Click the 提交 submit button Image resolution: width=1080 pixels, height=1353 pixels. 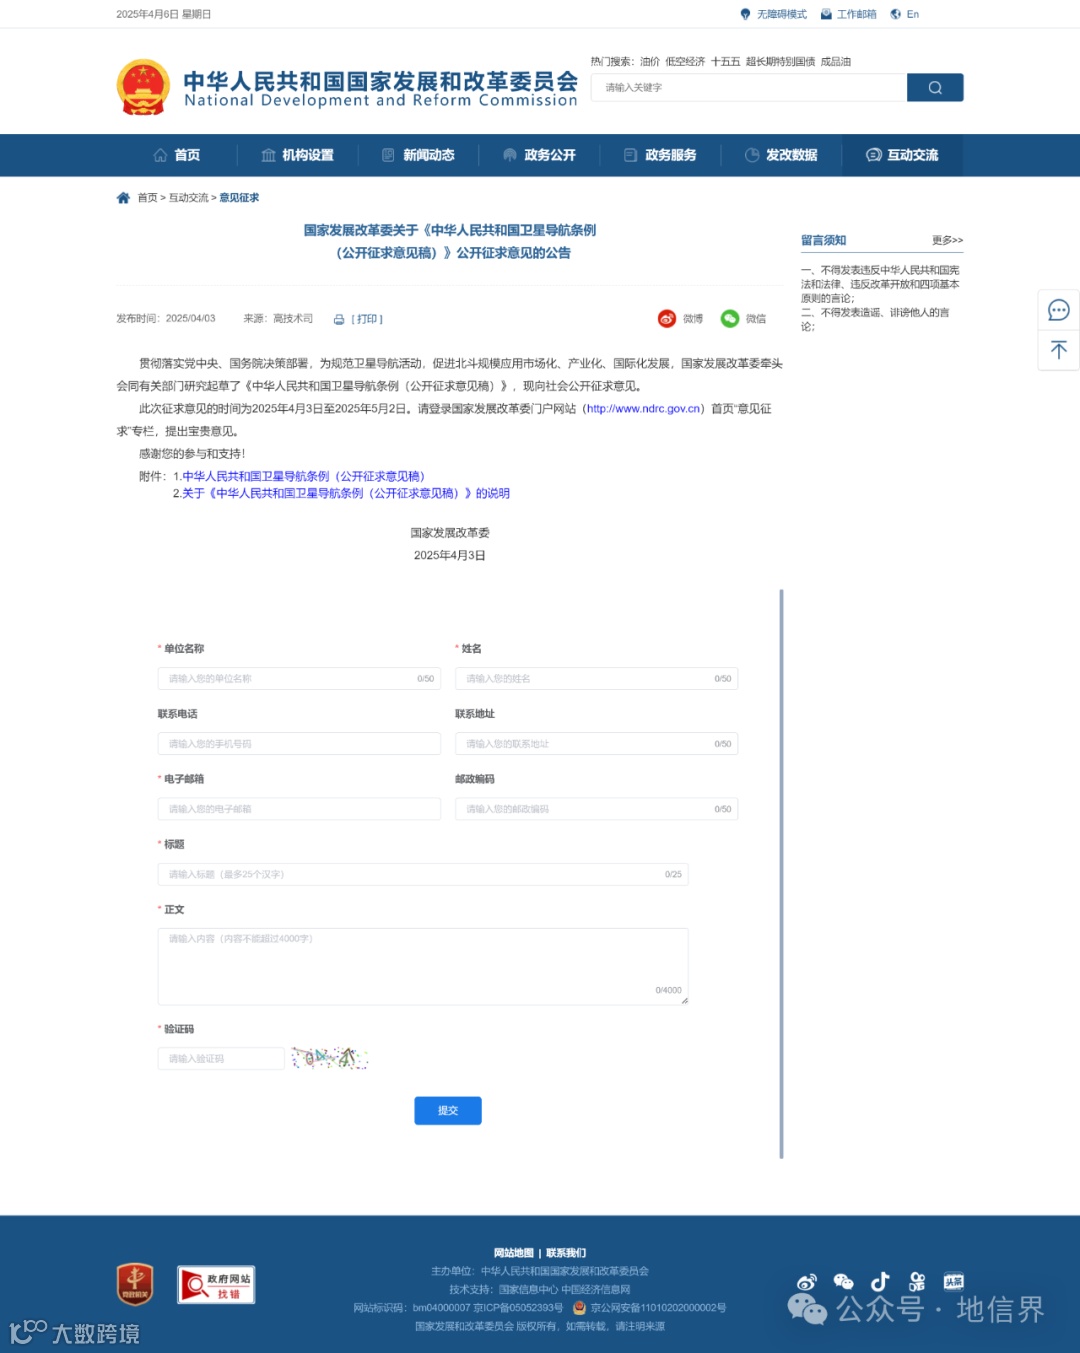coord(448,1111)
